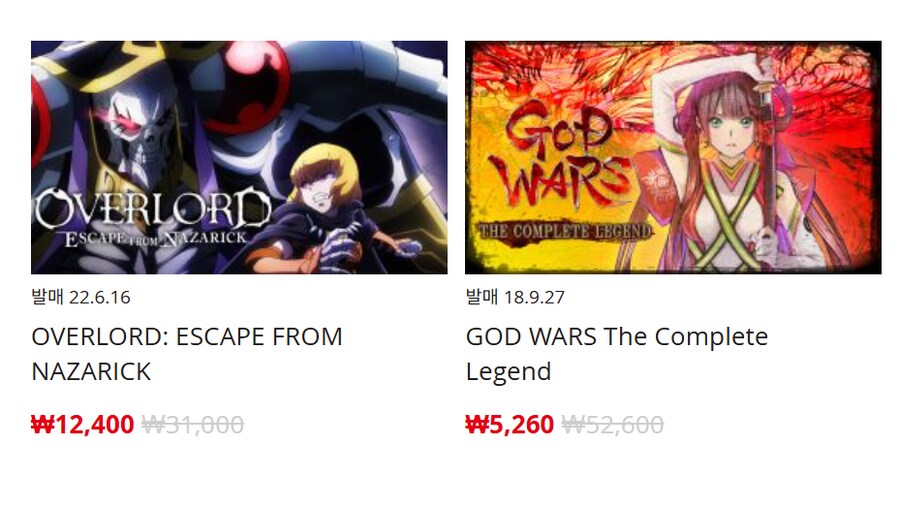Select the ₩12,400 sale price
This screenshot has width=900, height=509.
(82, 425)
